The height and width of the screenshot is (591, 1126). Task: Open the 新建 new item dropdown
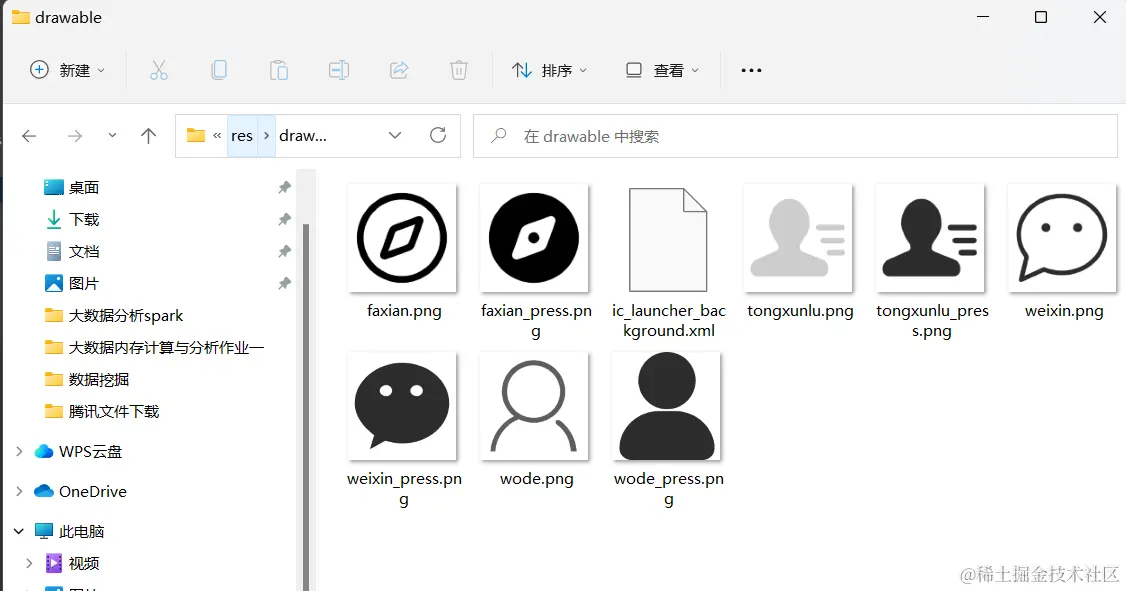(x=68, y=70)
